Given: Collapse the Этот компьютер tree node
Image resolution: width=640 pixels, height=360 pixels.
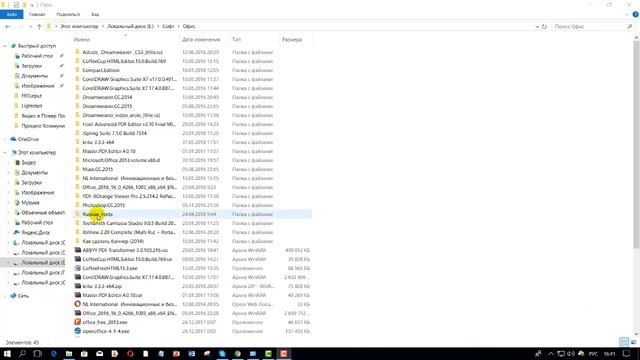Looking at the screenshot, I should 4,153.
